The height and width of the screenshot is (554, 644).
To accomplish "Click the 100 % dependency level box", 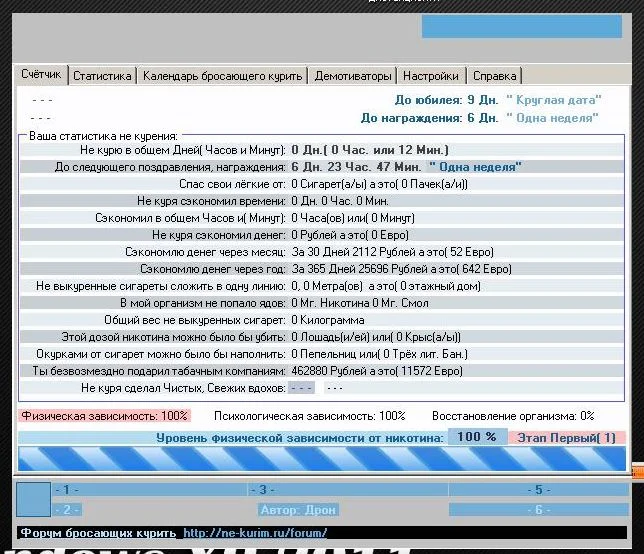I will pos(477,437).
